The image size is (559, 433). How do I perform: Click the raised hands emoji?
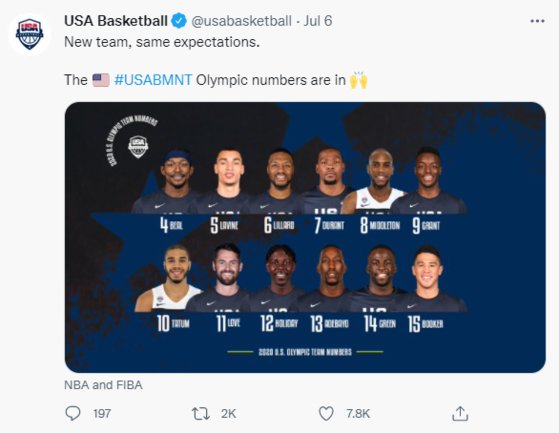[358, 80]
